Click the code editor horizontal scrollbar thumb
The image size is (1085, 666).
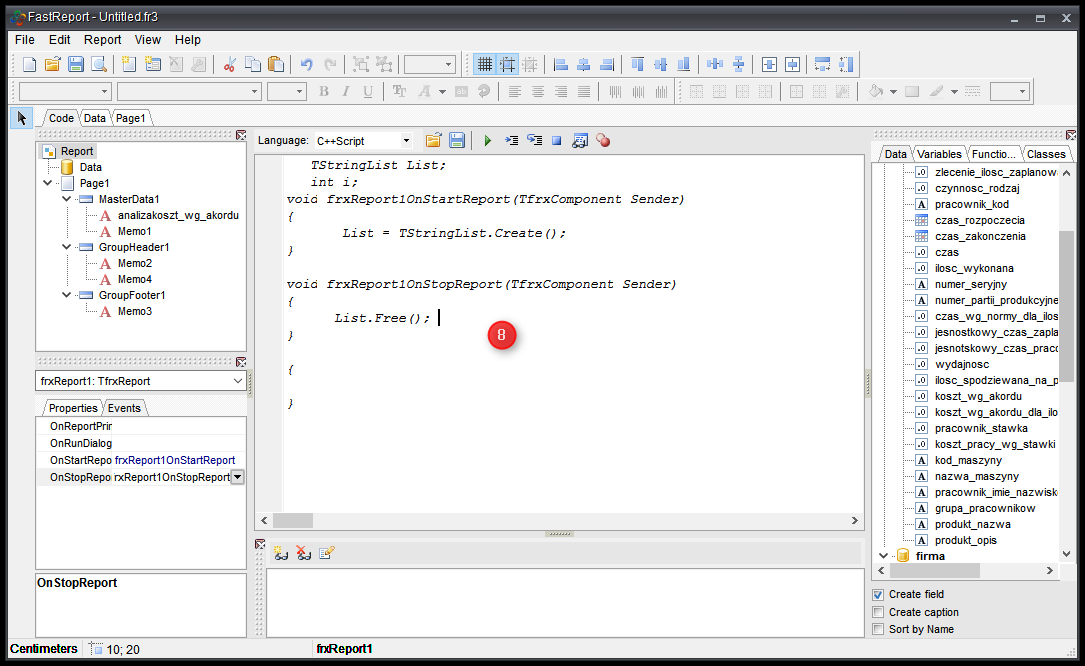[293, 521]
